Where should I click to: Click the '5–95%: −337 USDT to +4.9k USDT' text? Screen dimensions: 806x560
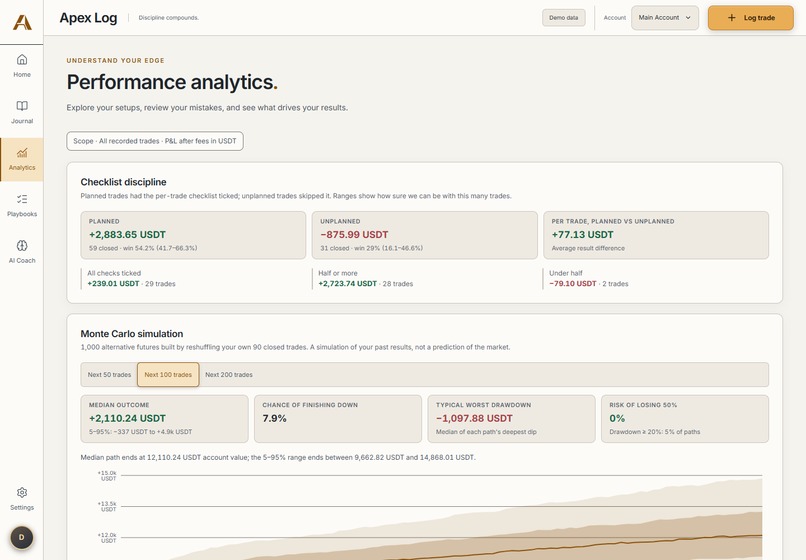pyautogui.click(x=140, y=432)
